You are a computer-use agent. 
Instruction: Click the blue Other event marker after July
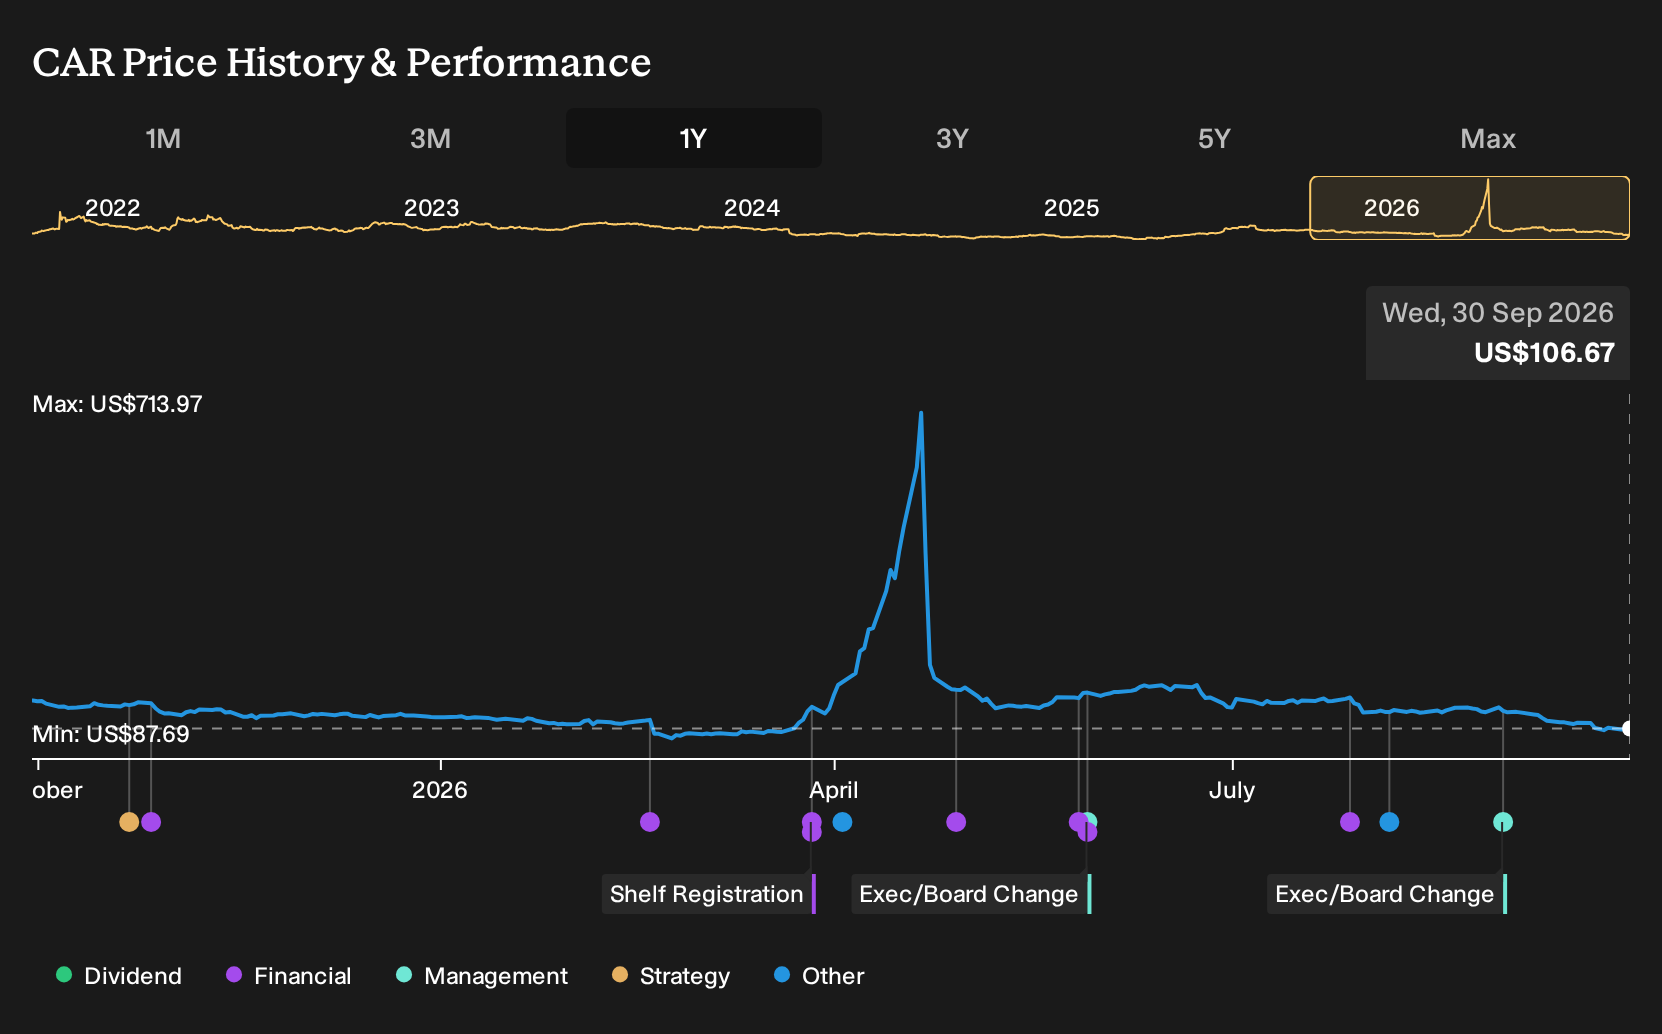1389,822
